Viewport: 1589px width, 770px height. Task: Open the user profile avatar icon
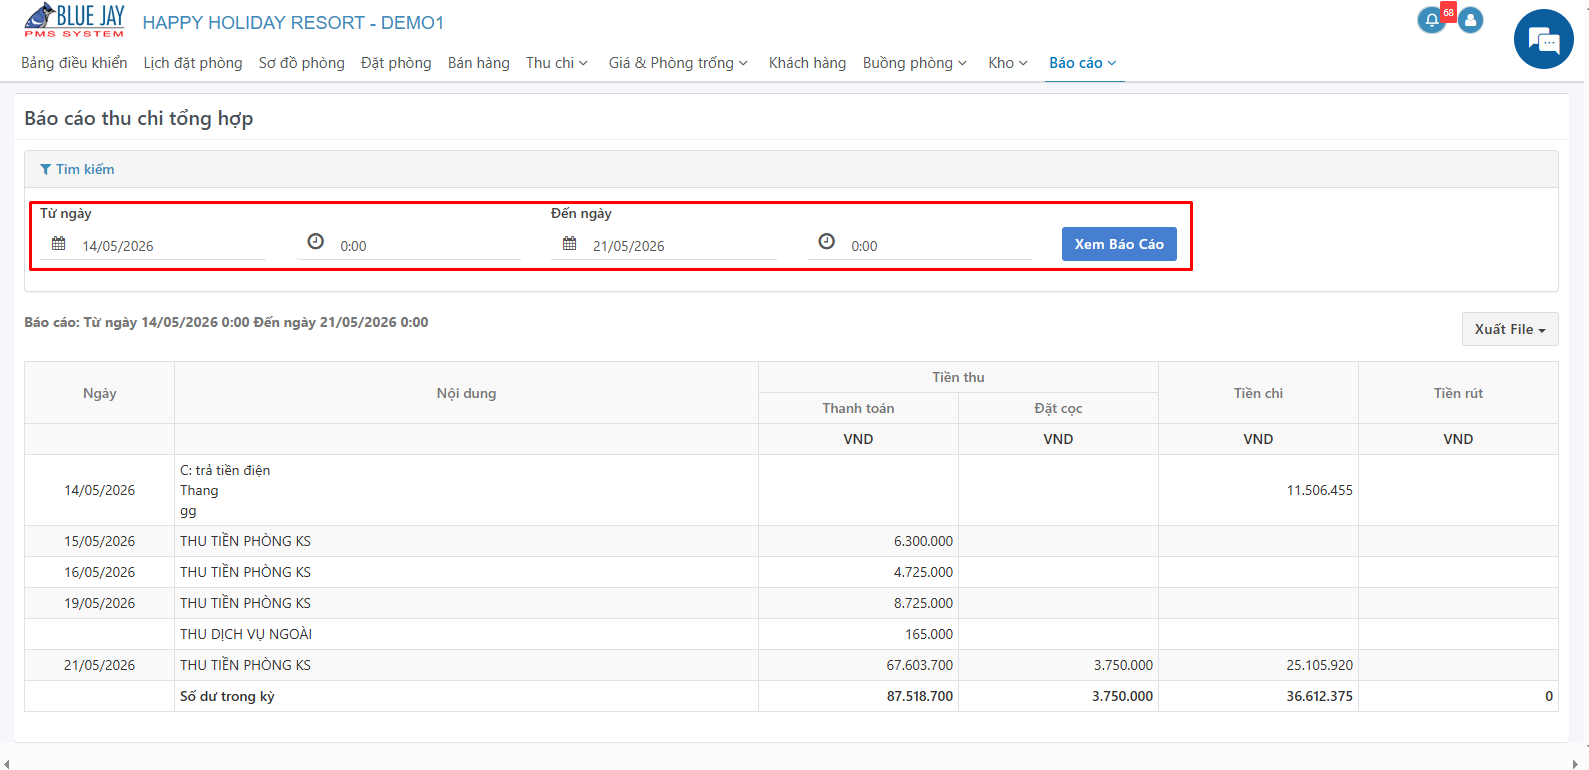coord(1470,20)
